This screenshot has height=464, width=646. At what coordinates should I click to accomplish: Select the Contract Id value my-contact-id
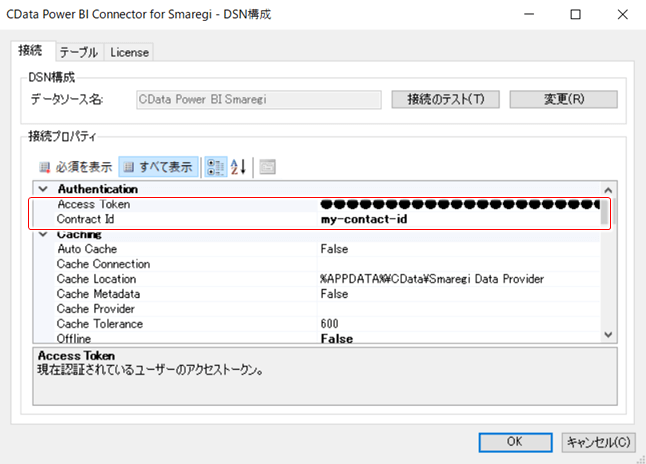(364, 219)
